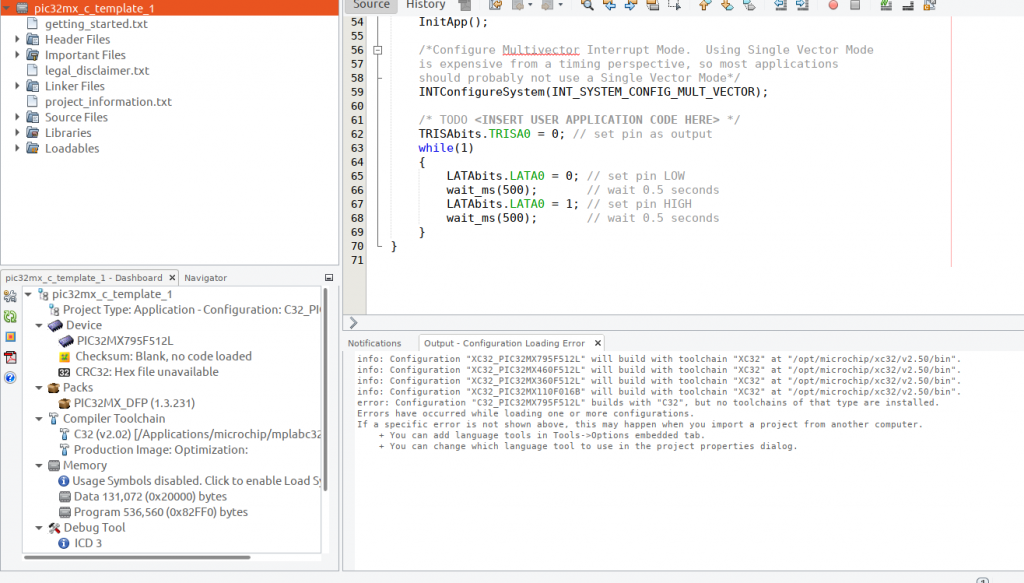Open device datasheet PDF icon
The height and width of the screenshot is (583, 1024).
(10, 357)
